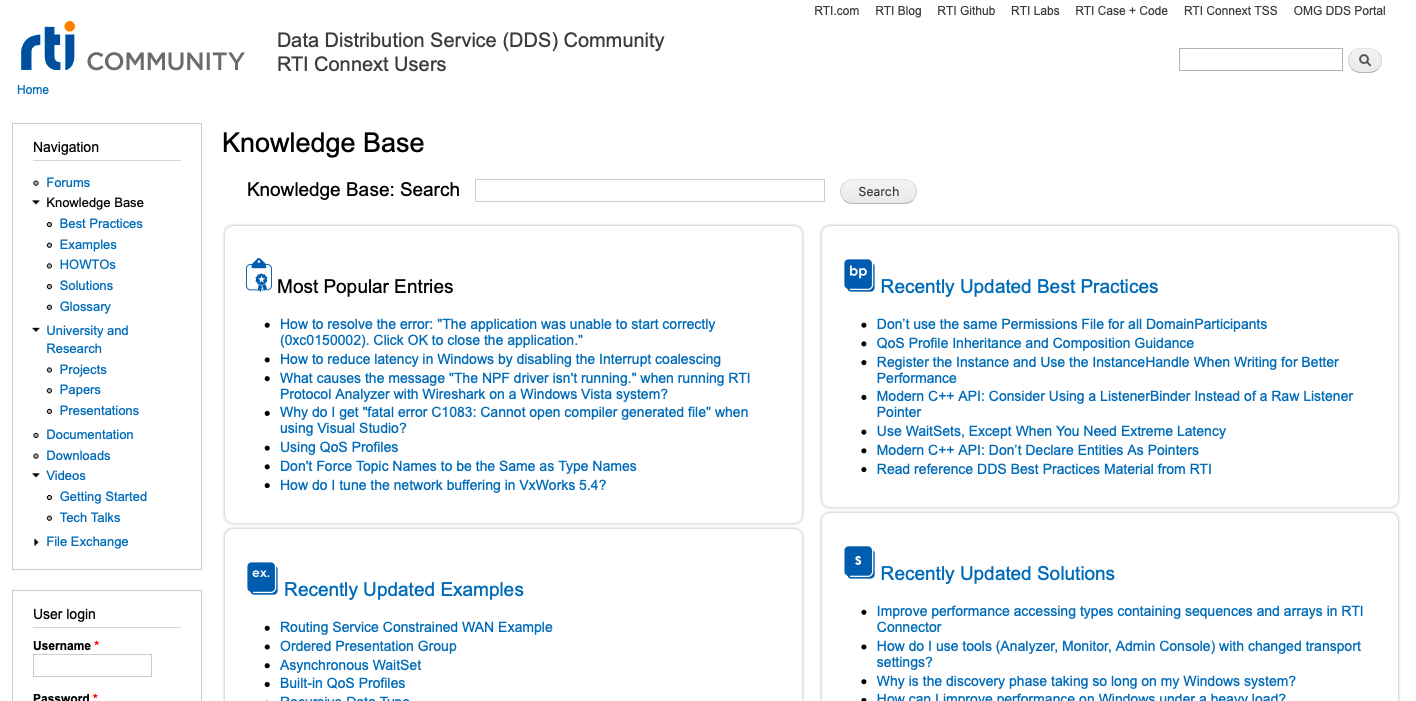The height and width of the screenshot is (701, 1416).
Task: Open Routing Service Constrained WAN Example
Action: coord(416,628)
